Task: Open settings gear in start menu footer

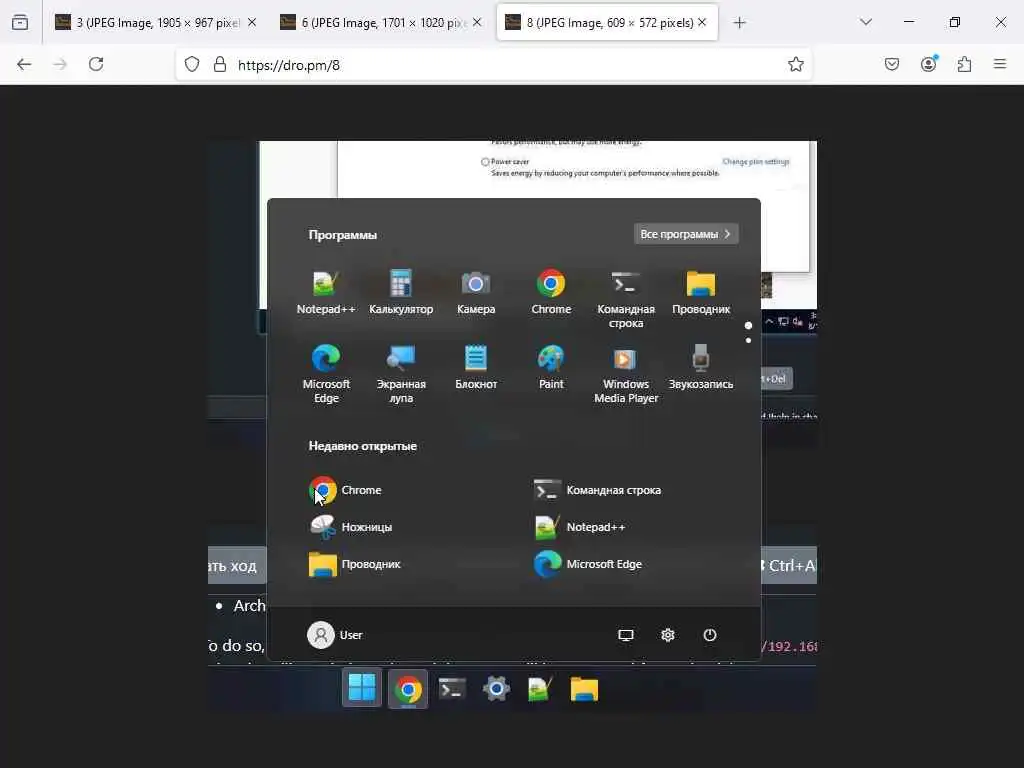Action: (x=667, y=635)
